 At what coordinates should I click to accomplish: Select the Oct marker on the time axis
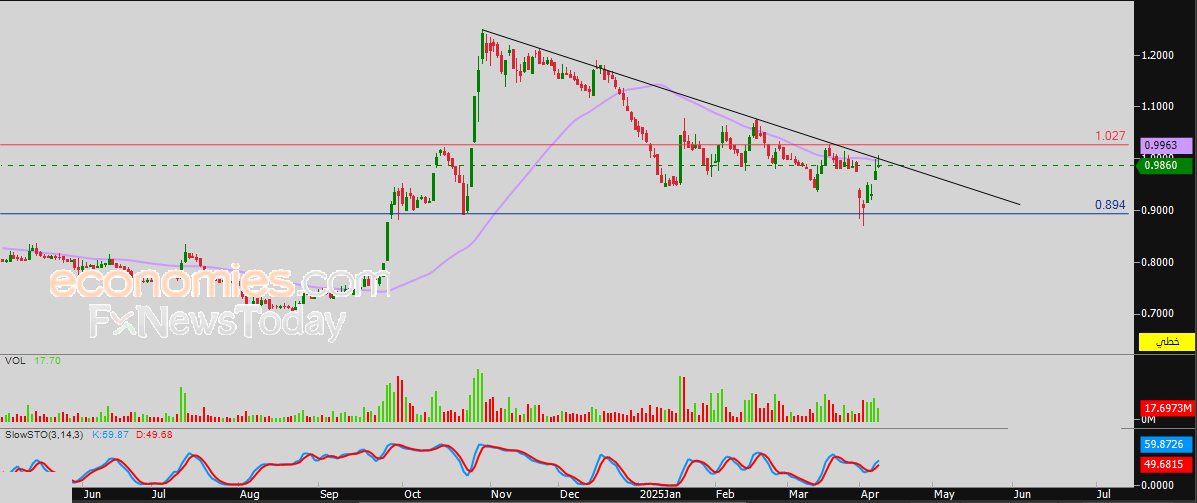pyautogui.click(x=411, y=494)
